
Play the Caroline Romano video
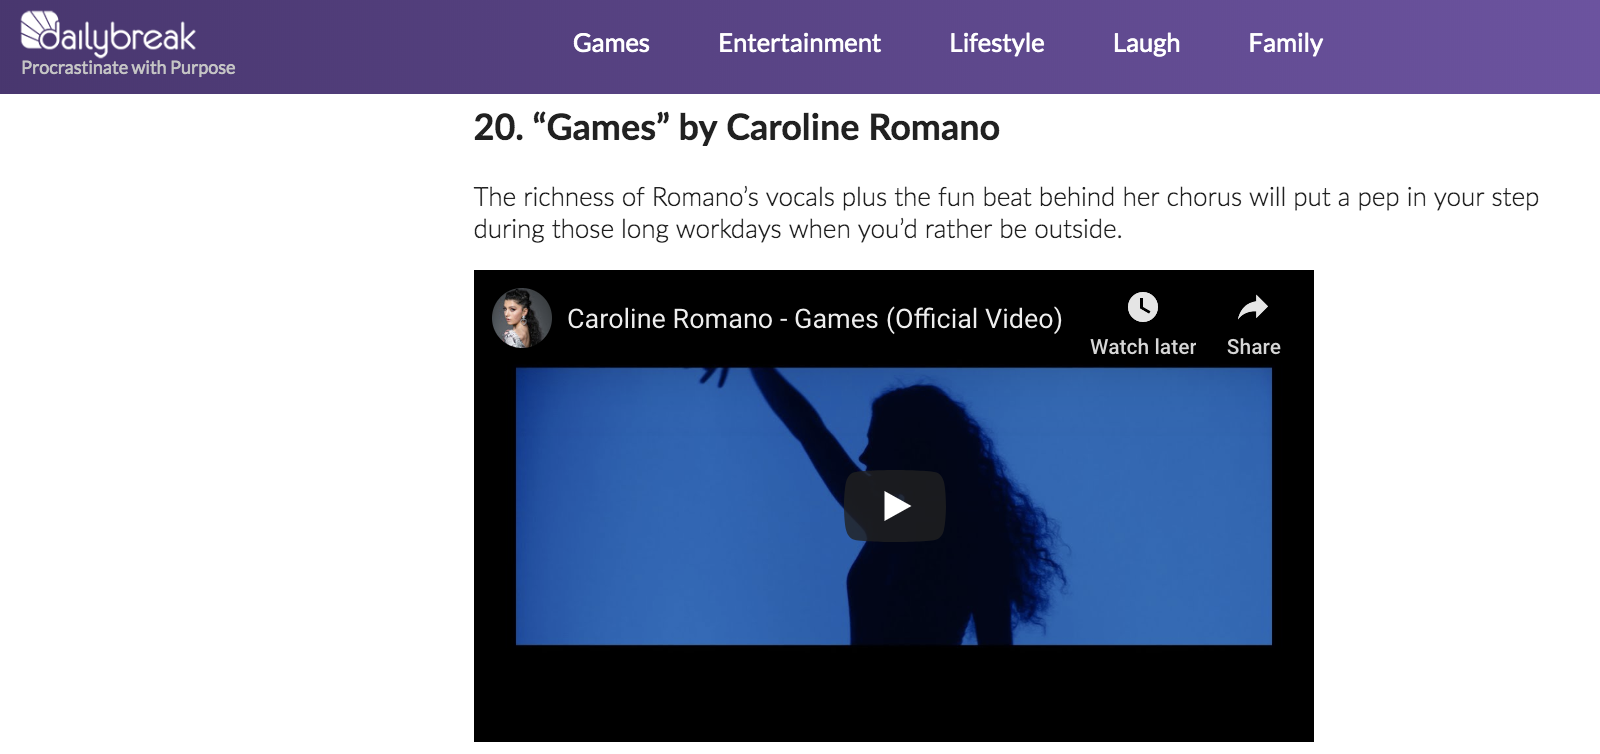coord(895,506)
